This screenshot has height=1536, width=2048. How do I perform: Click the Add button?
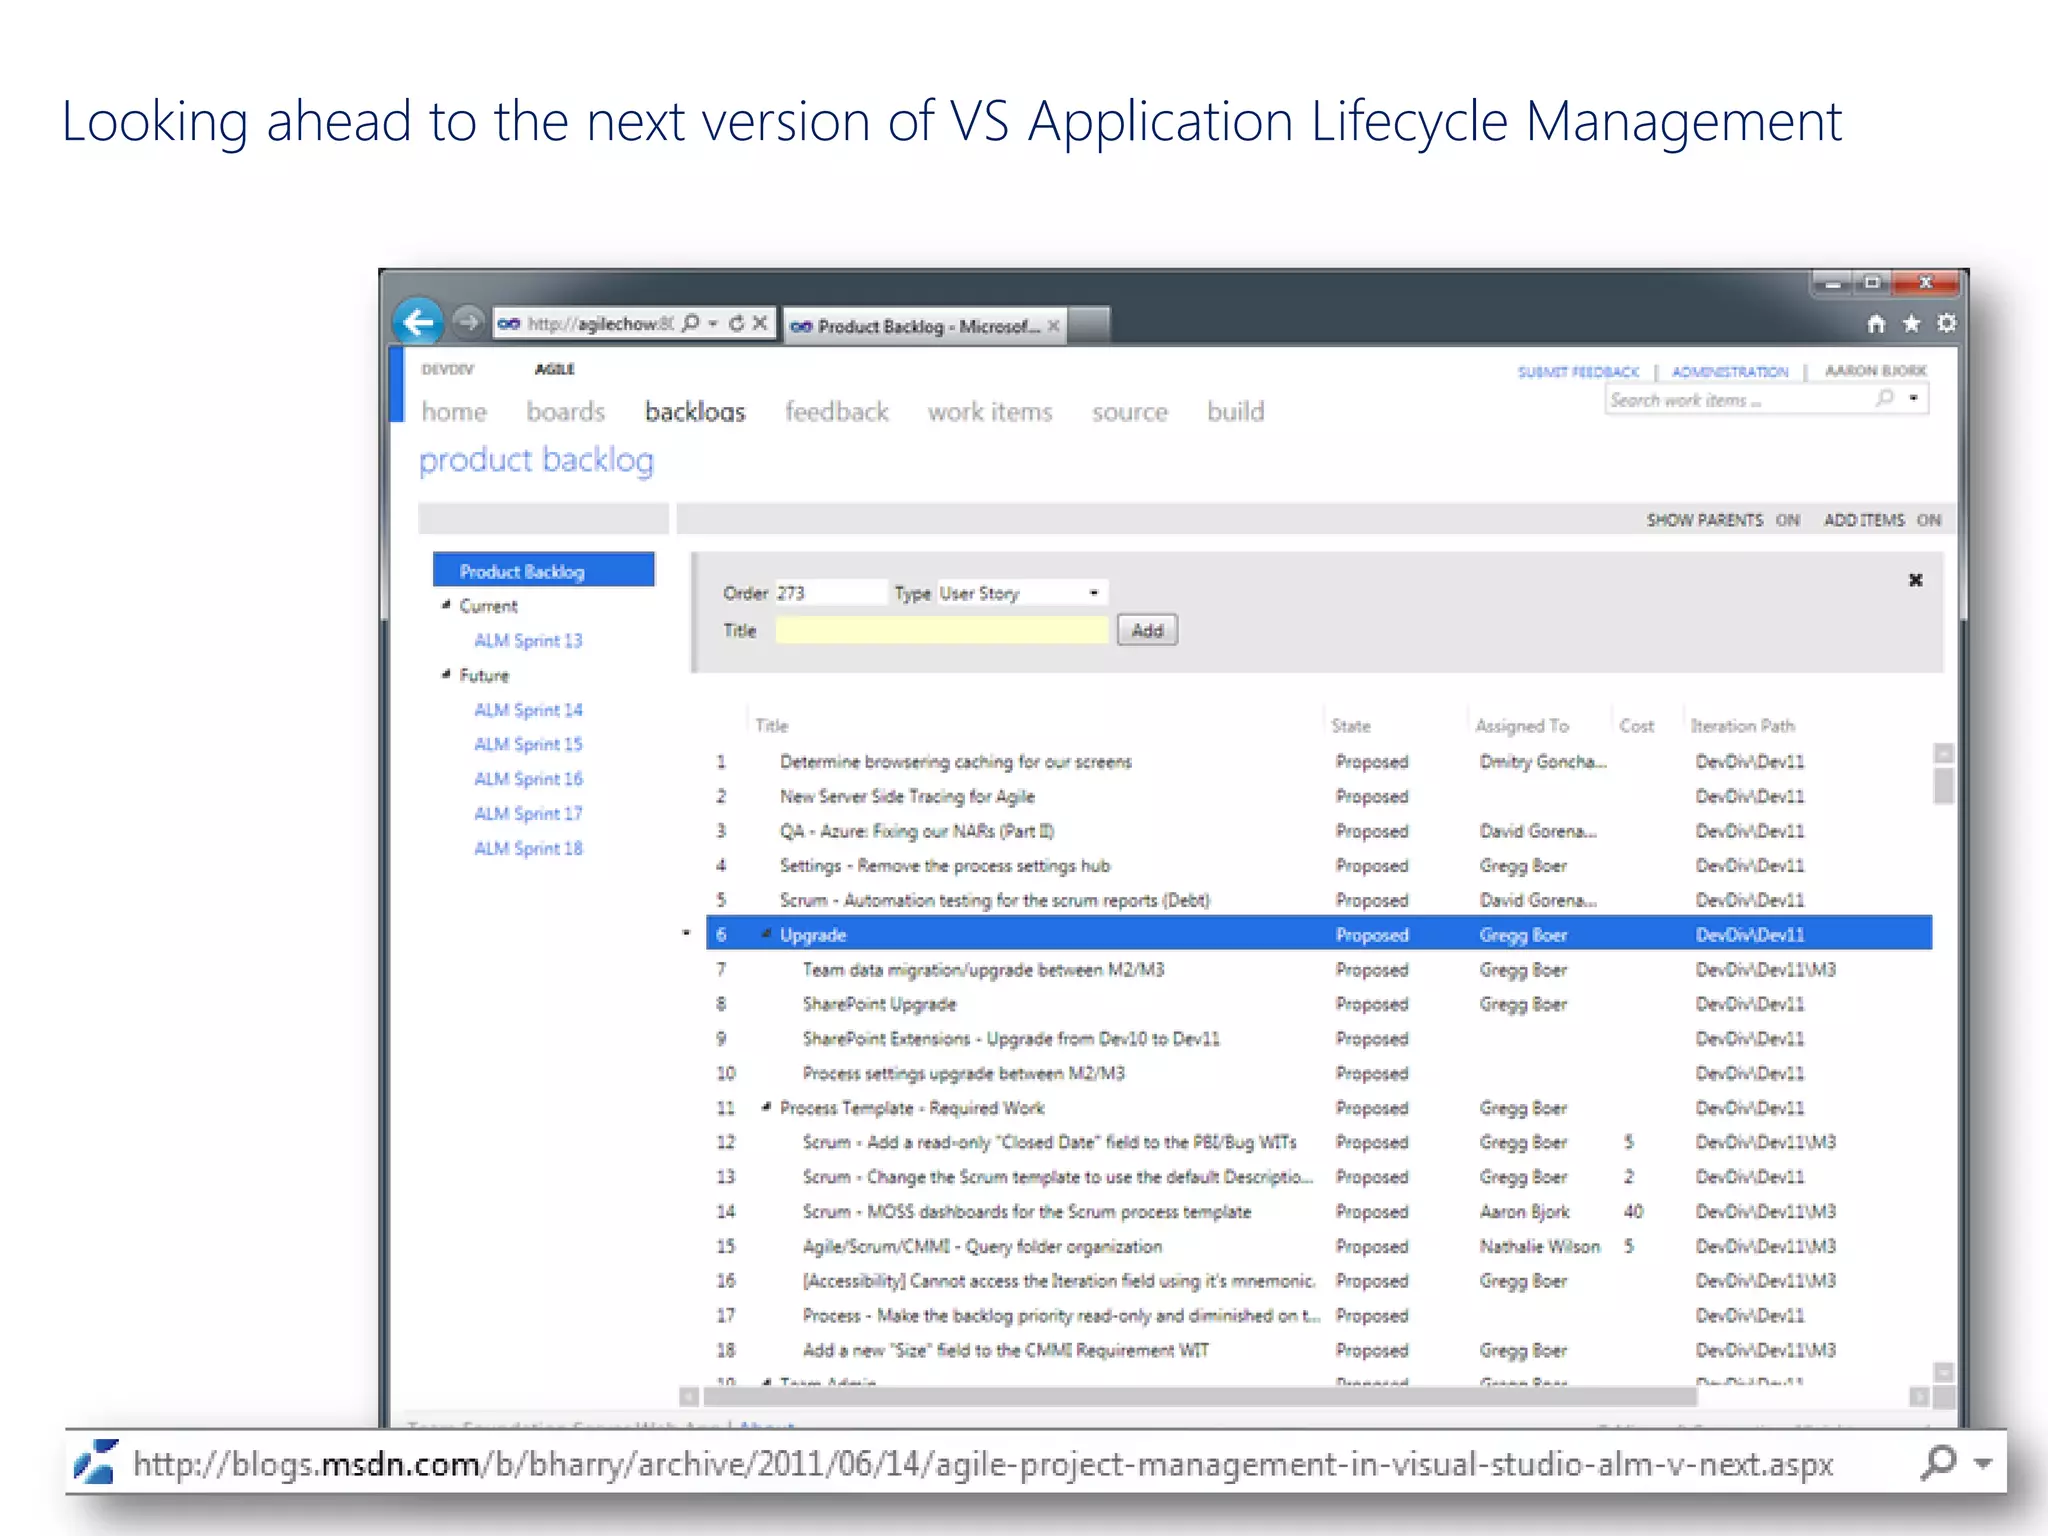click(x=1147, y=630)
